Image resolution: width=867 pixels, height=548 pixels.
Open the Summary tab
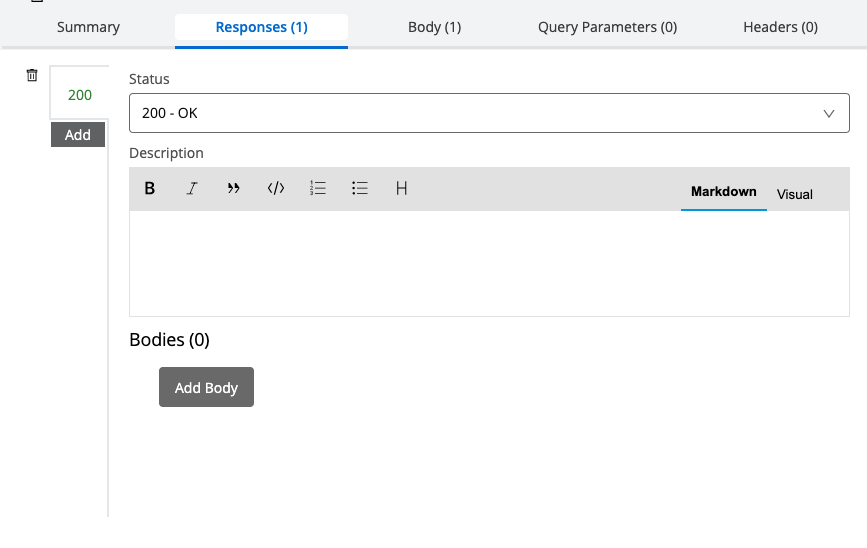[88, 27]
